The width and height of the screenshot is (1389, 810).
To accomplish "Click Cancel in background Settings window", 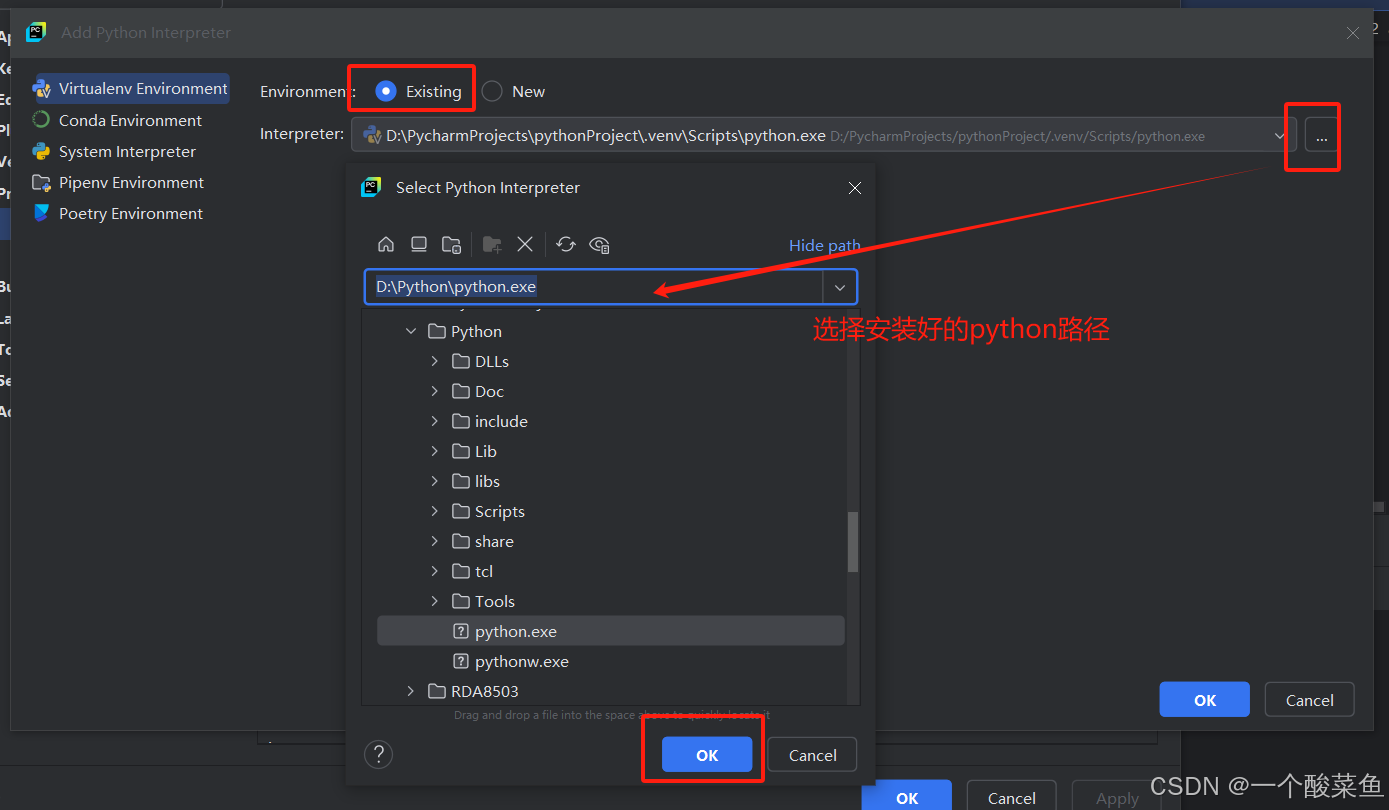I will 1012,797.
